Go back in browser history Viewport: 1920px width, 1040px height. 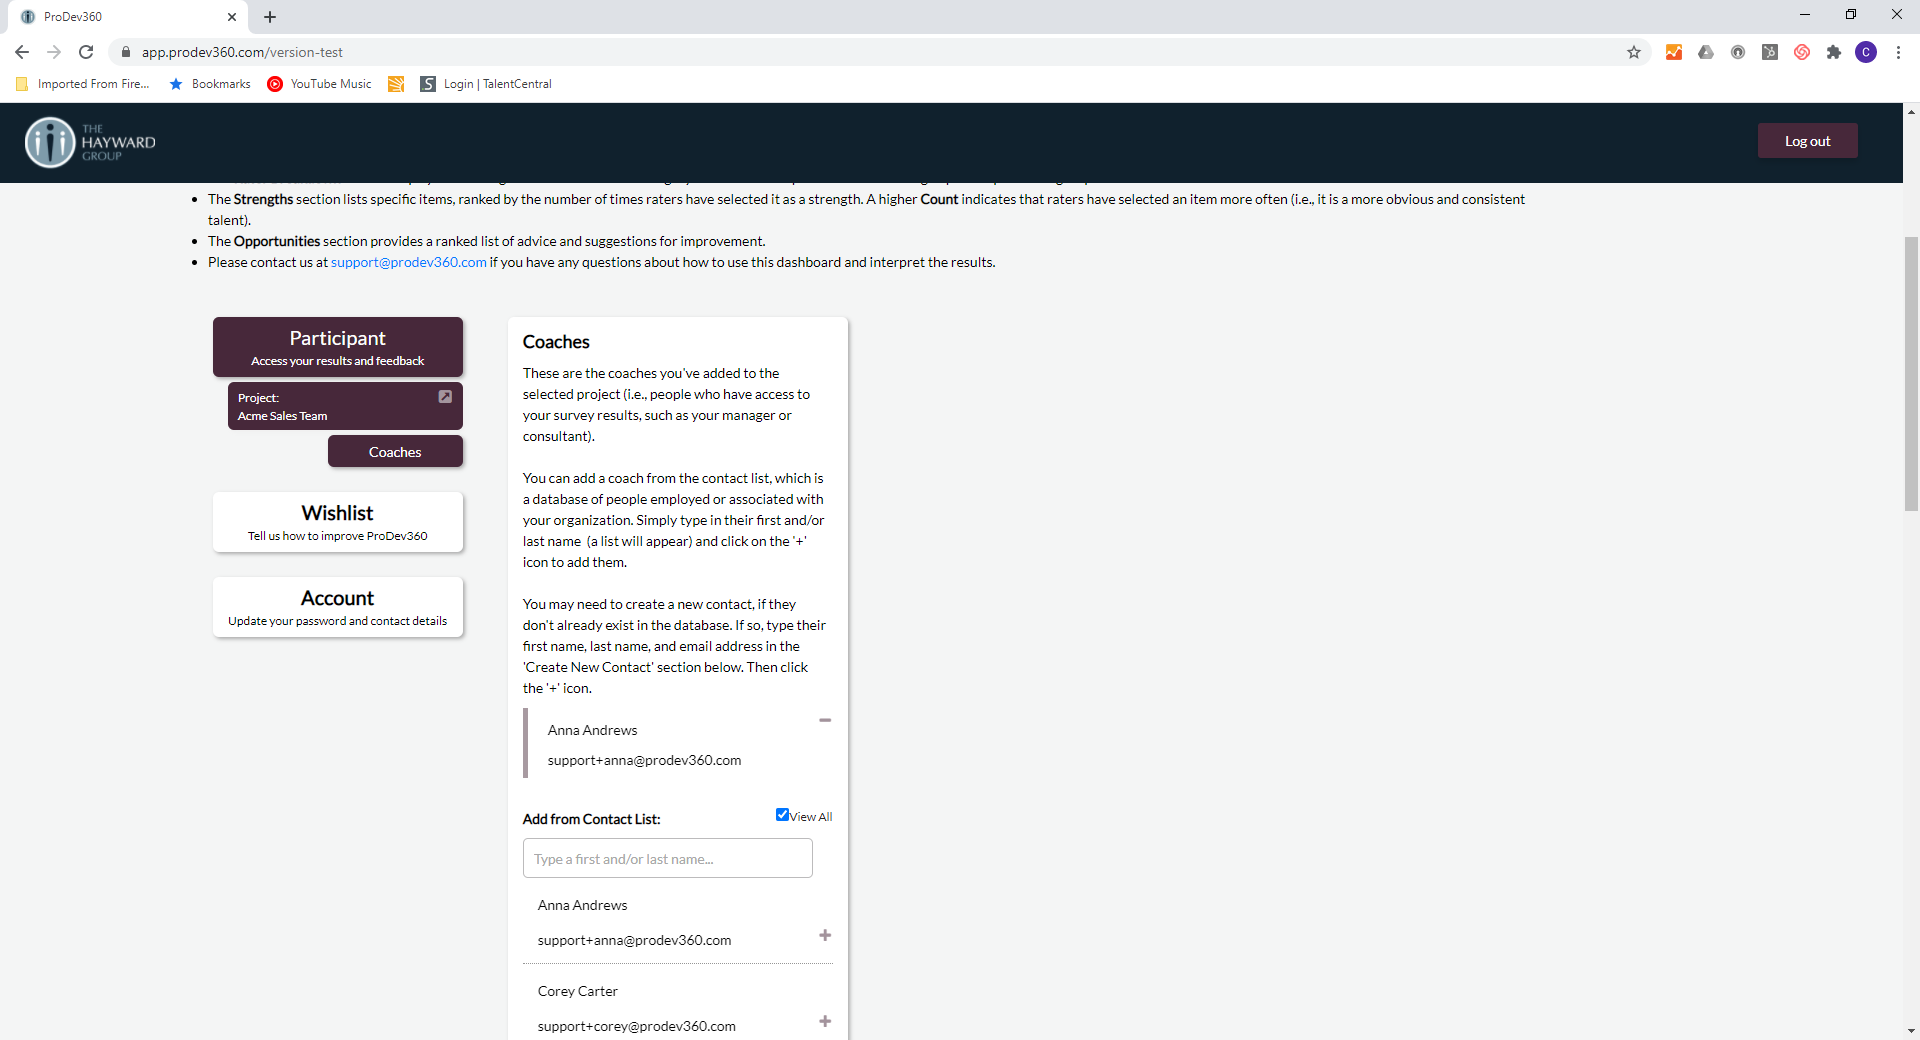pyautogui.click(x=22, y=52)
